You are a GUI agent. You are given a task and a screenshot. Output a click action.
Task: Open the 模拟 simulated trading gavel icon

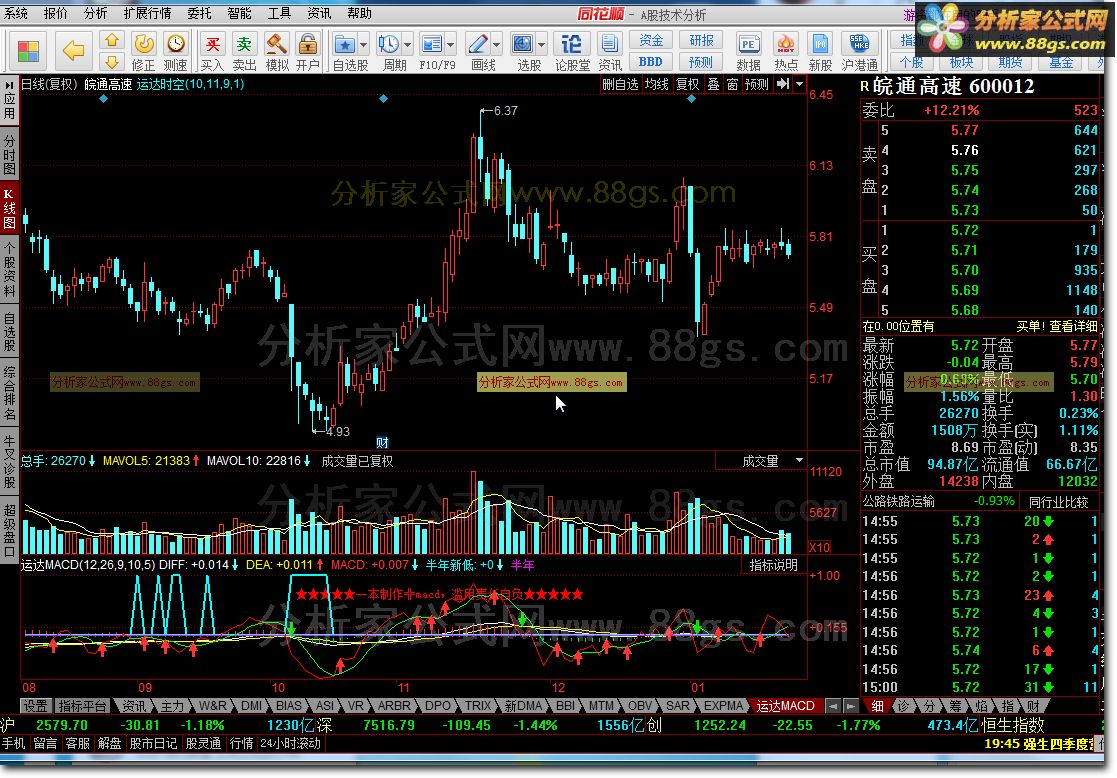(276, 44)
